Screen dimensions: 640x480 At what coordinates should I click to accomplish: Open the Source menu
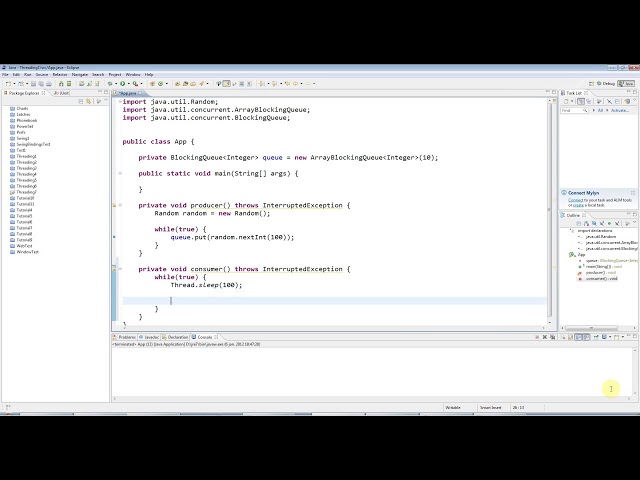[42, 75]
